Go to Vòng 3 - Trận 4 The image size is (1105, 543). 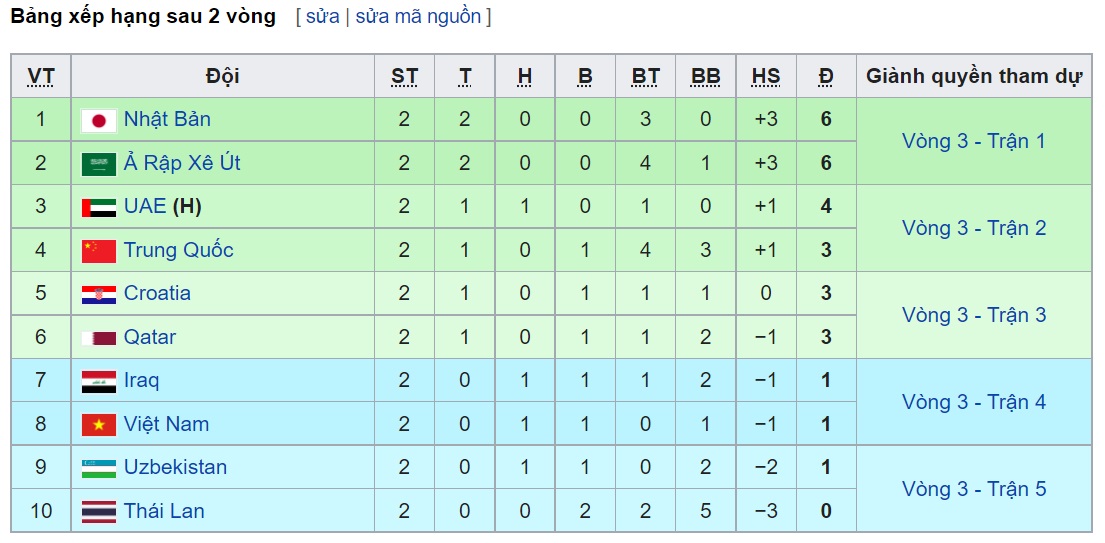[973, 402]
